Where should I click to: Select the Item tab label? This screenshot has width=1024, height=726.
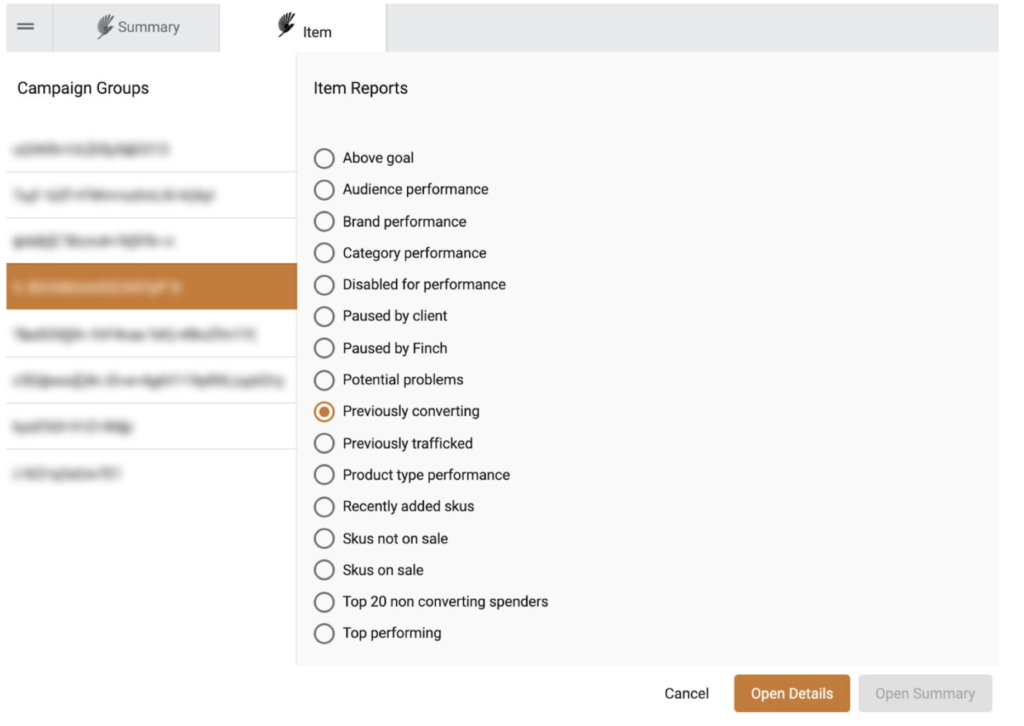[317, 32]
